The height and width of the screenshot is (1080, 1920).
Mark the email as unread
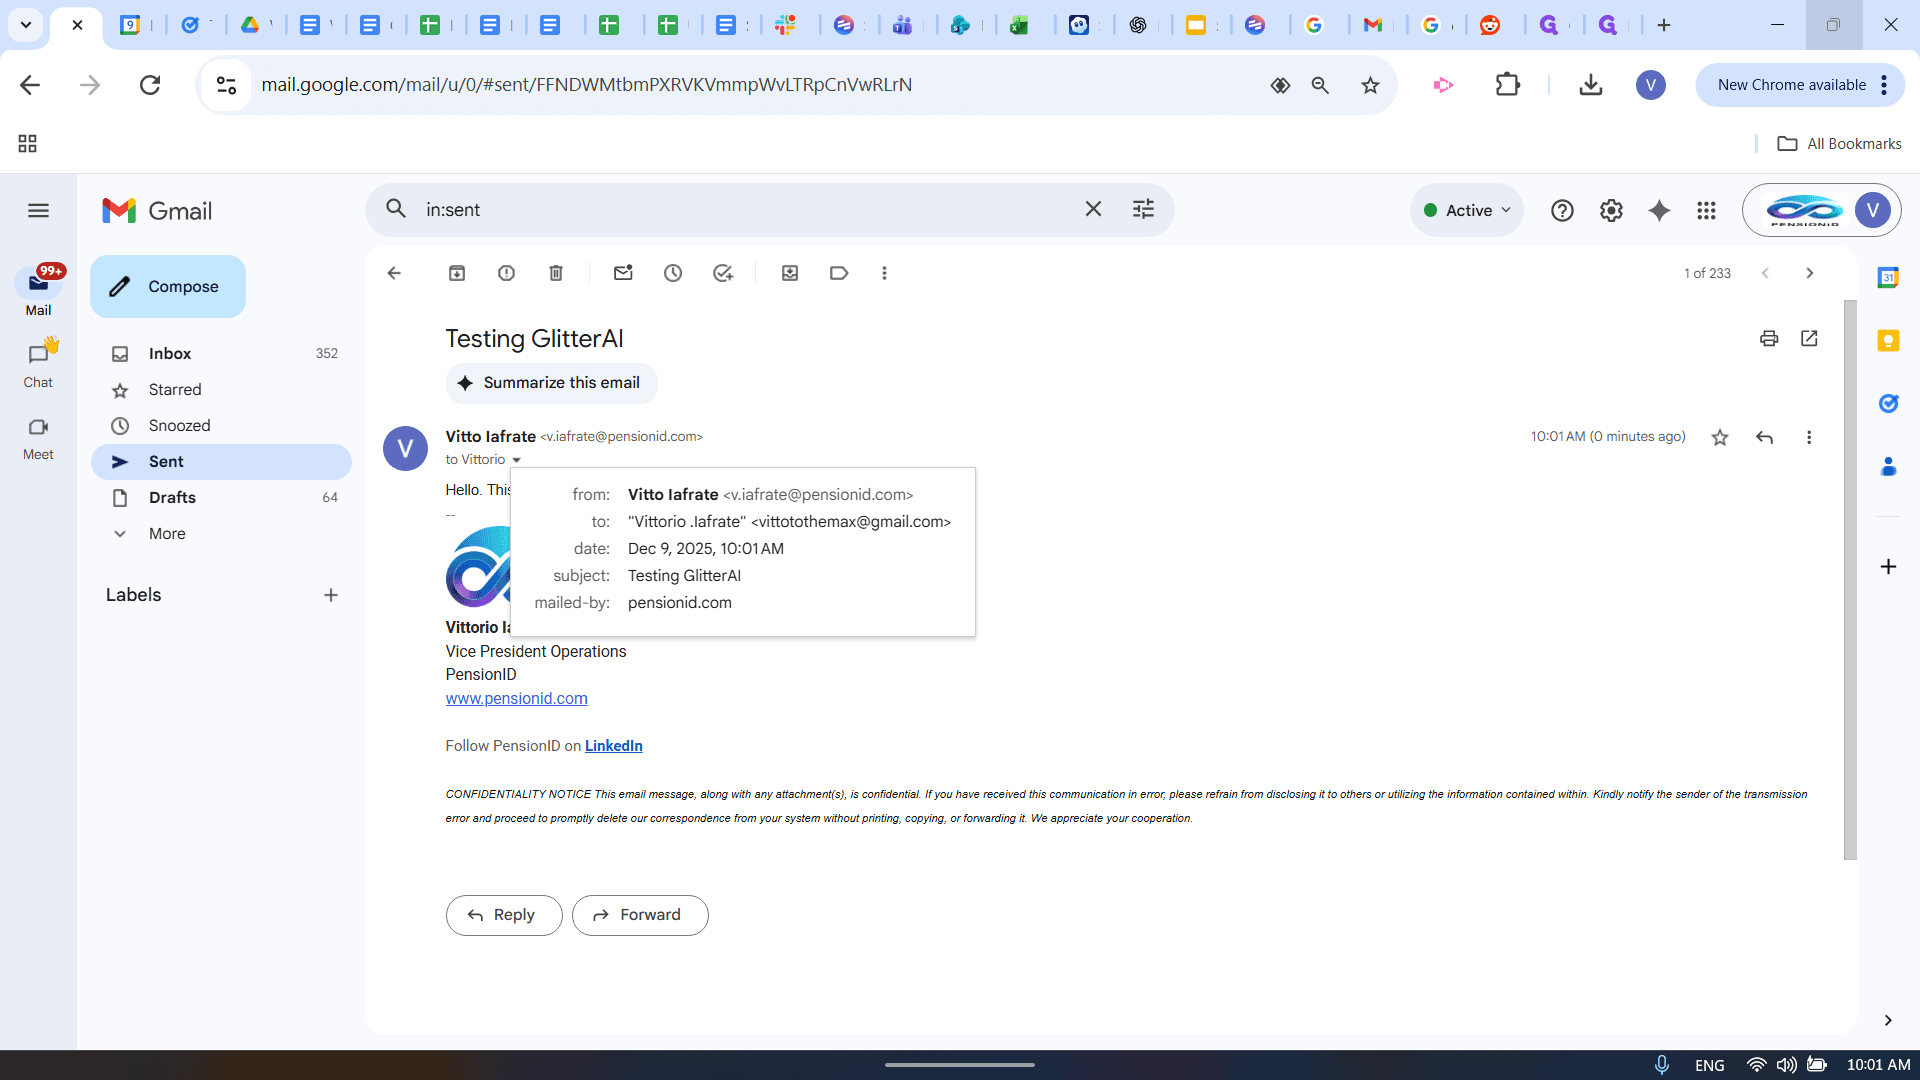pos(623,273)
